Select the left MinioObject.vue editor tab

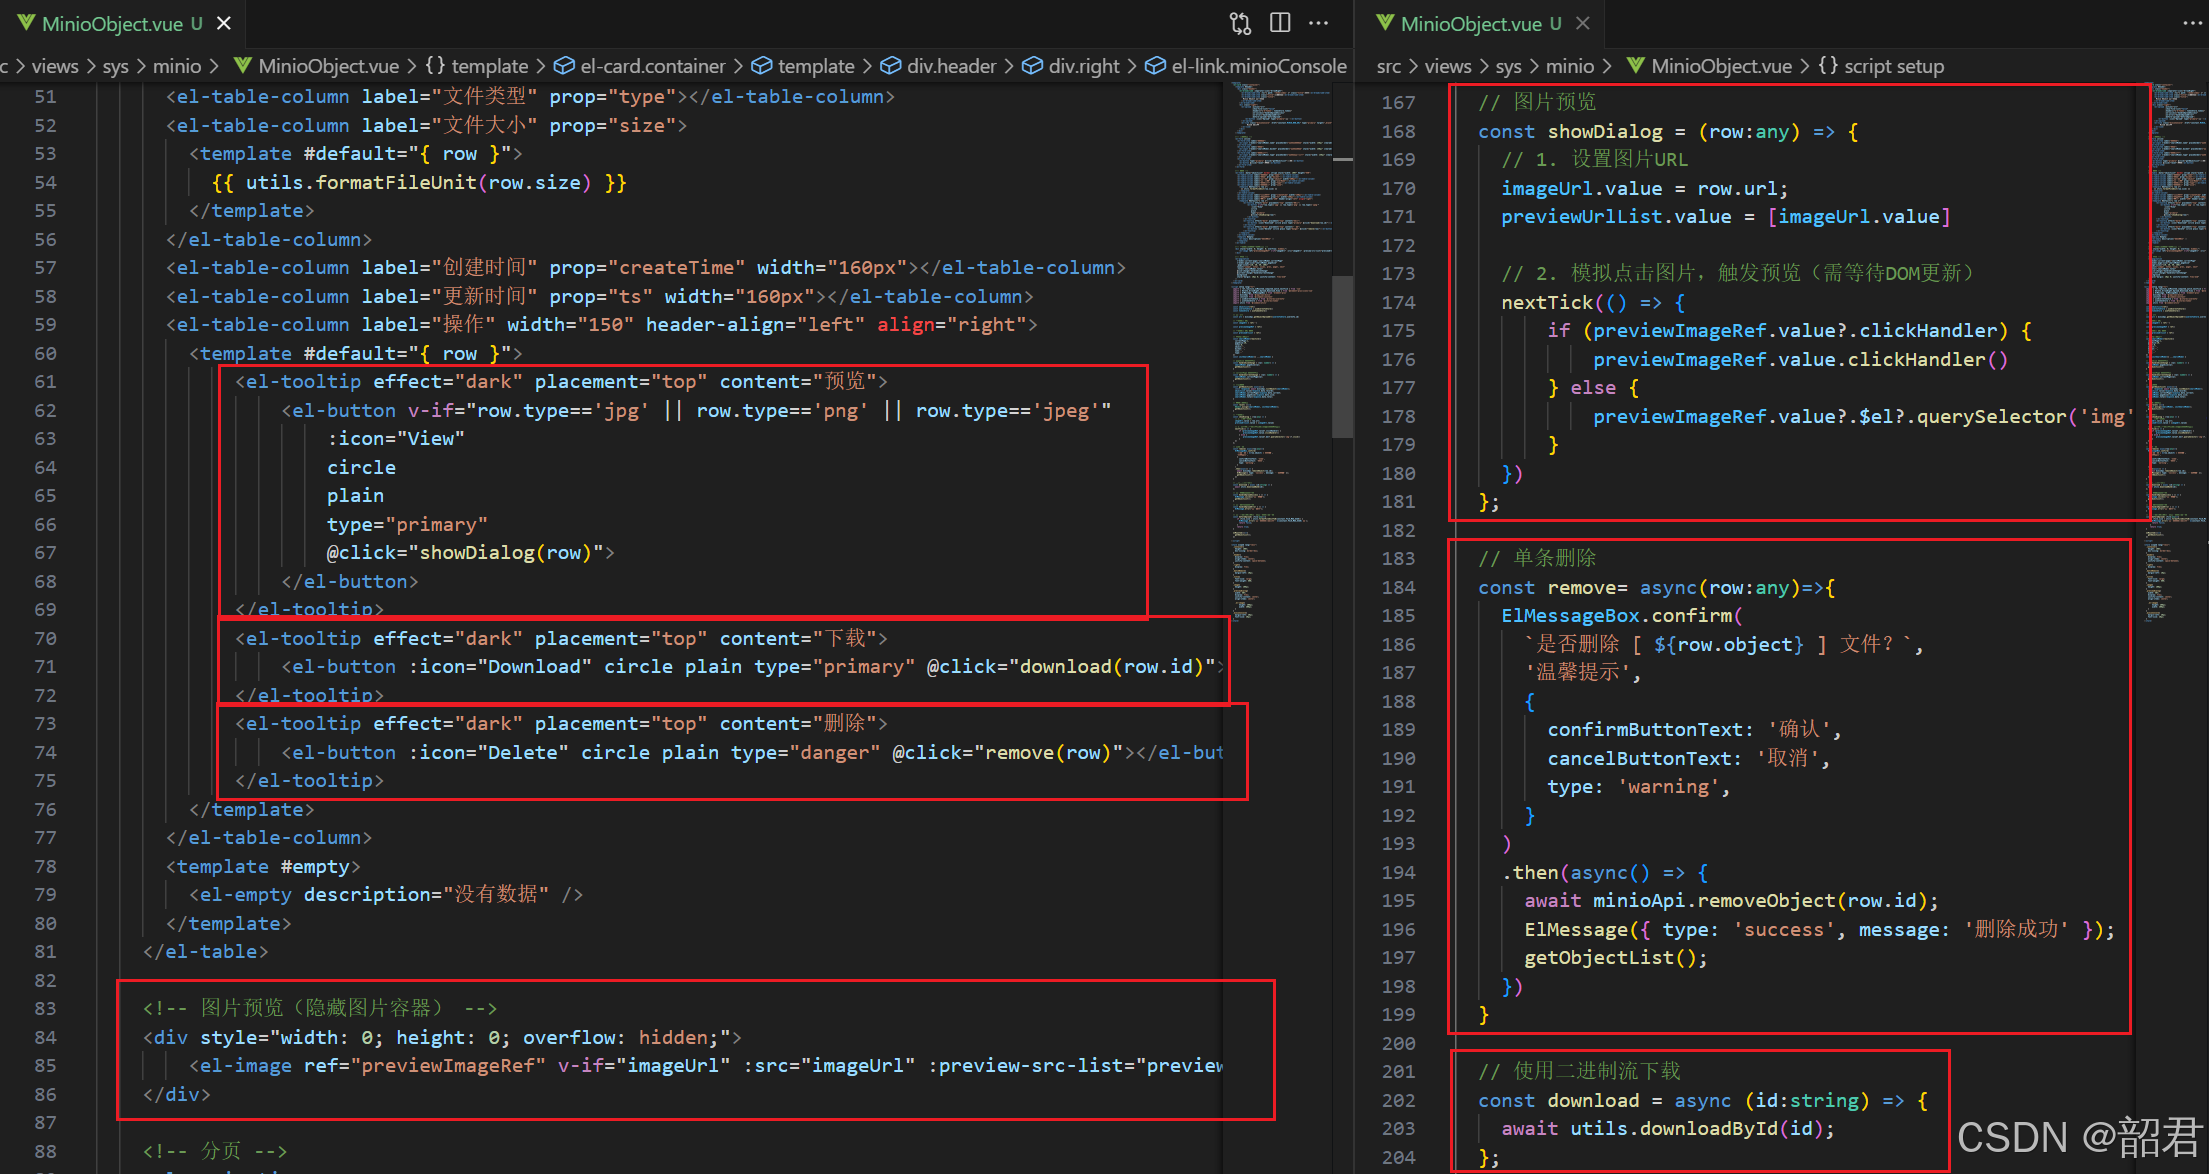pos(112,23)
